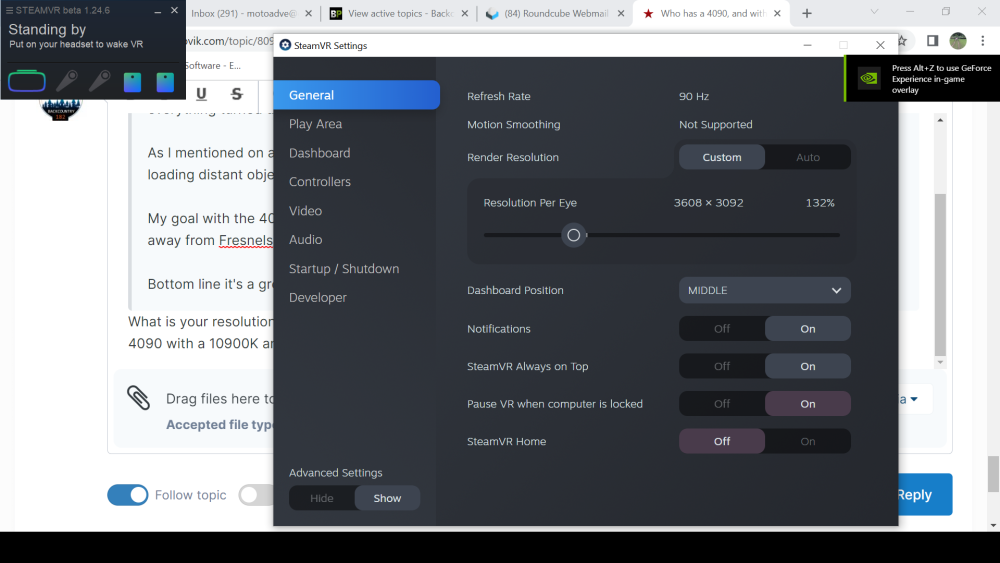Image resolution: width=1000 pixels, height=563 pixels.
Task: Click the first base station icon
Action: coord(132,82)
